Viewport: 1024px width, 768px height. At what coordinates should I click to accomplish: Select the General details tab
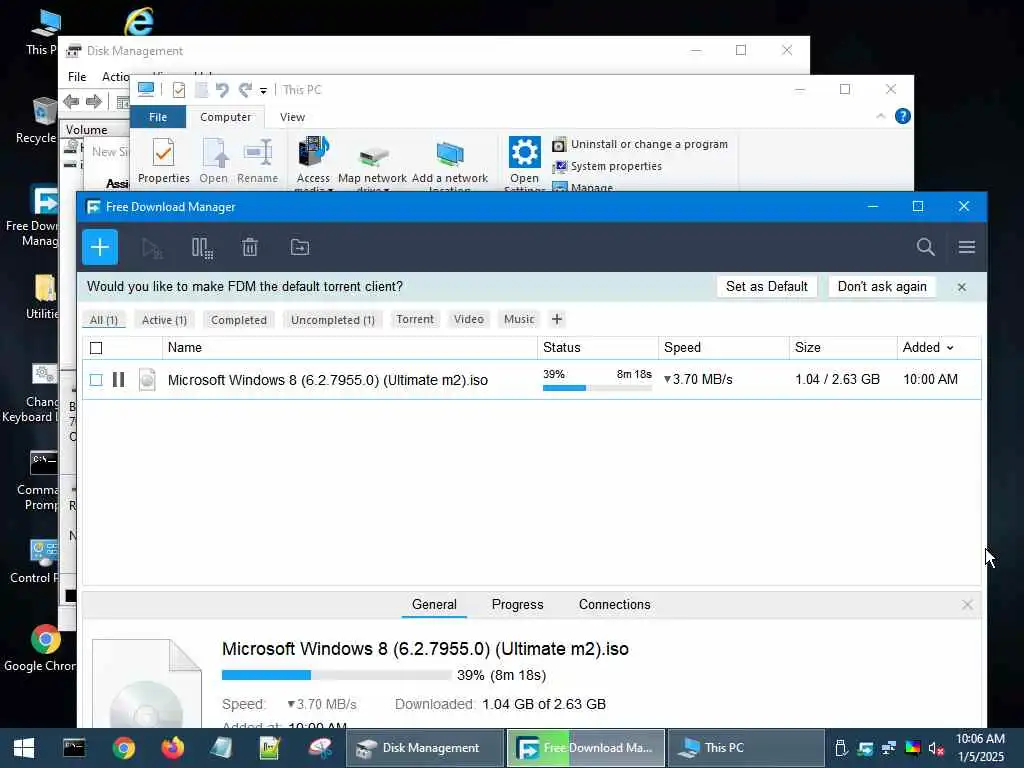coord(434,605)
